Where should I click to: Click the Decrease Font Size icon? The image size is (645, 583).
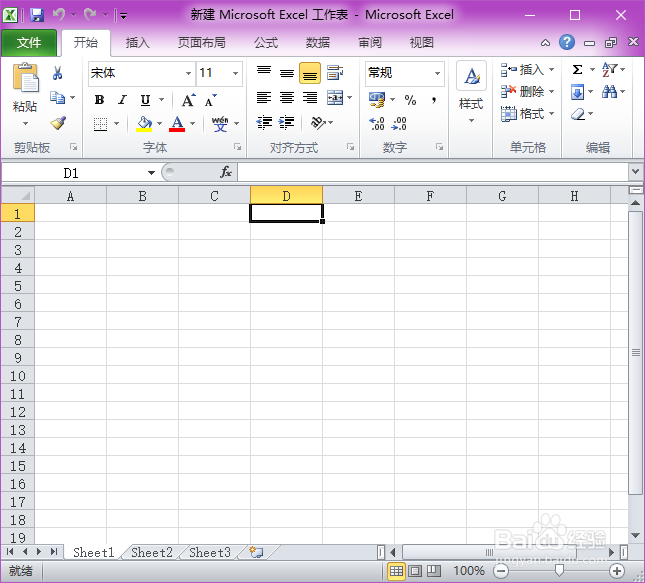coord(211,100)
